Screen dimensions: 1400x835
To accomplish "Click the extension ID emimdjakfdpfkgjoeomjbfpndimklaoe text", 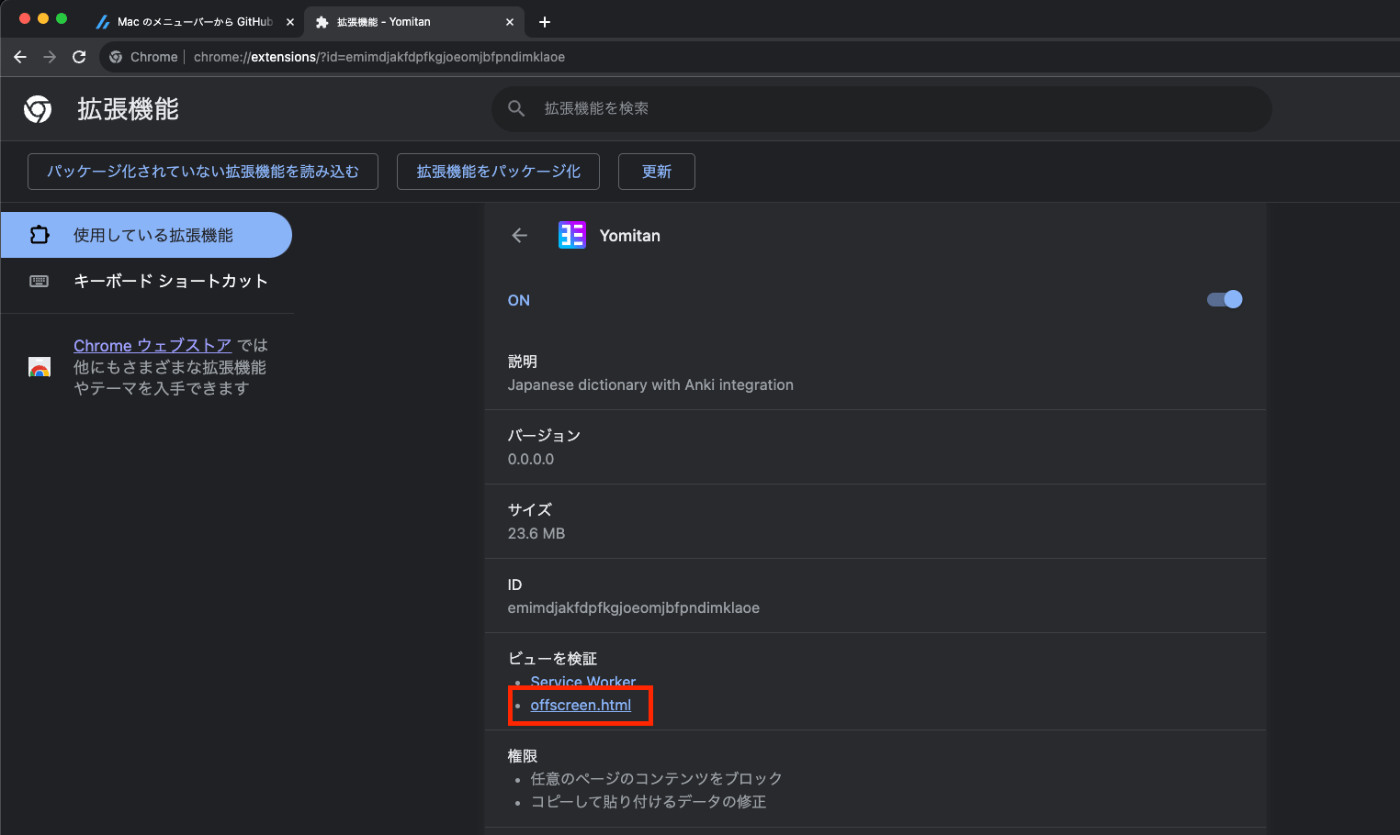I will click(x=634, y=607).
